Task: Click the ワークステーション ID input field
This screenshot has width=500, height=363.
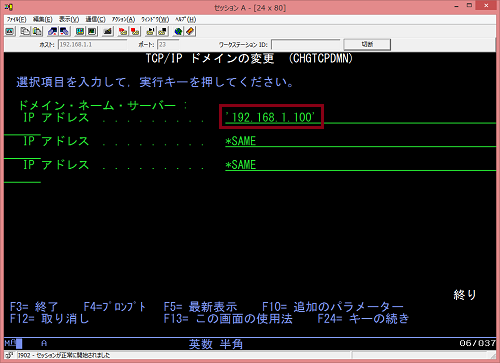Action: tap(306, 44)
